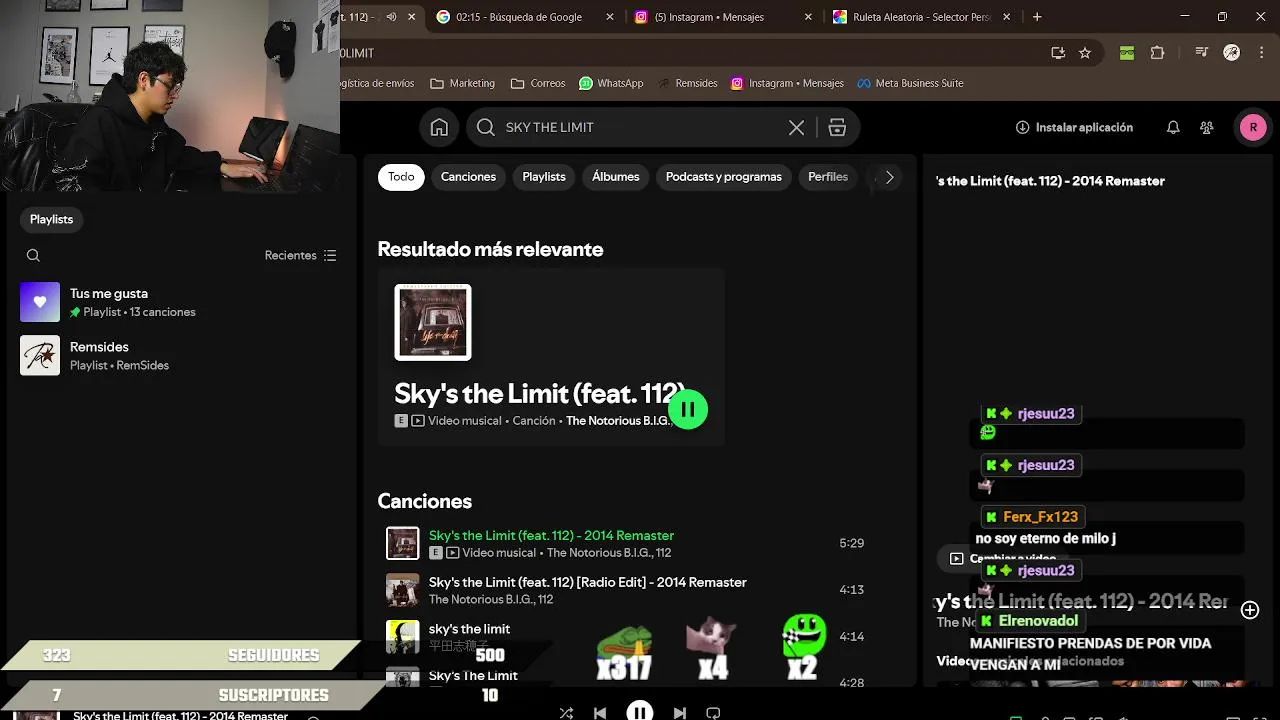The image size is (1280, 720).
Task: Click Instalar aplicación
Action: pyautogui.click(x=1074, y=127)
